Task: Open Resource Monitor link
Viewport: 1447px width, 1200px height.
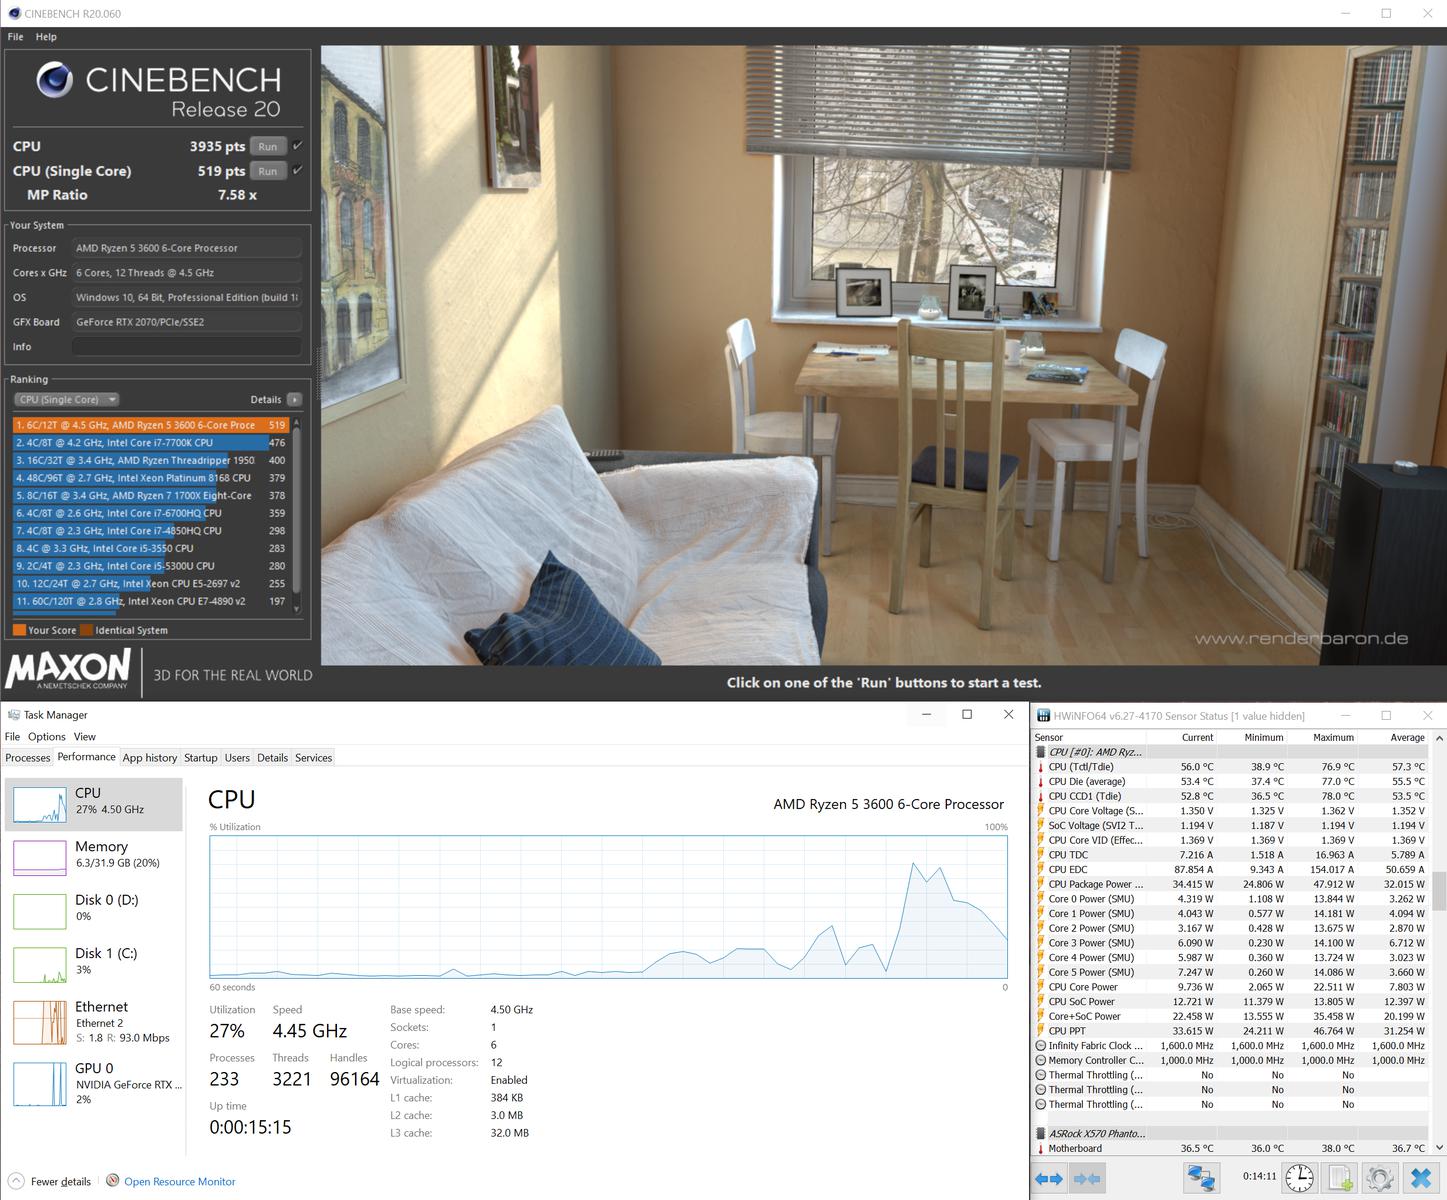Action: [179, 1181]
